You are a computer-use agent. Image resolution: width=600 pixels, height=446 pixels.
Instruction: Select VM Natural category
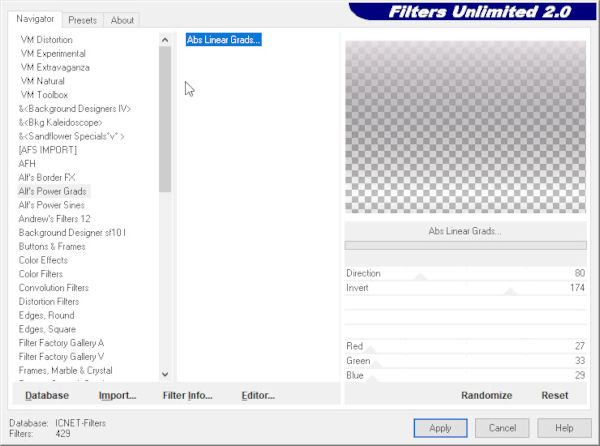point(42,81)
